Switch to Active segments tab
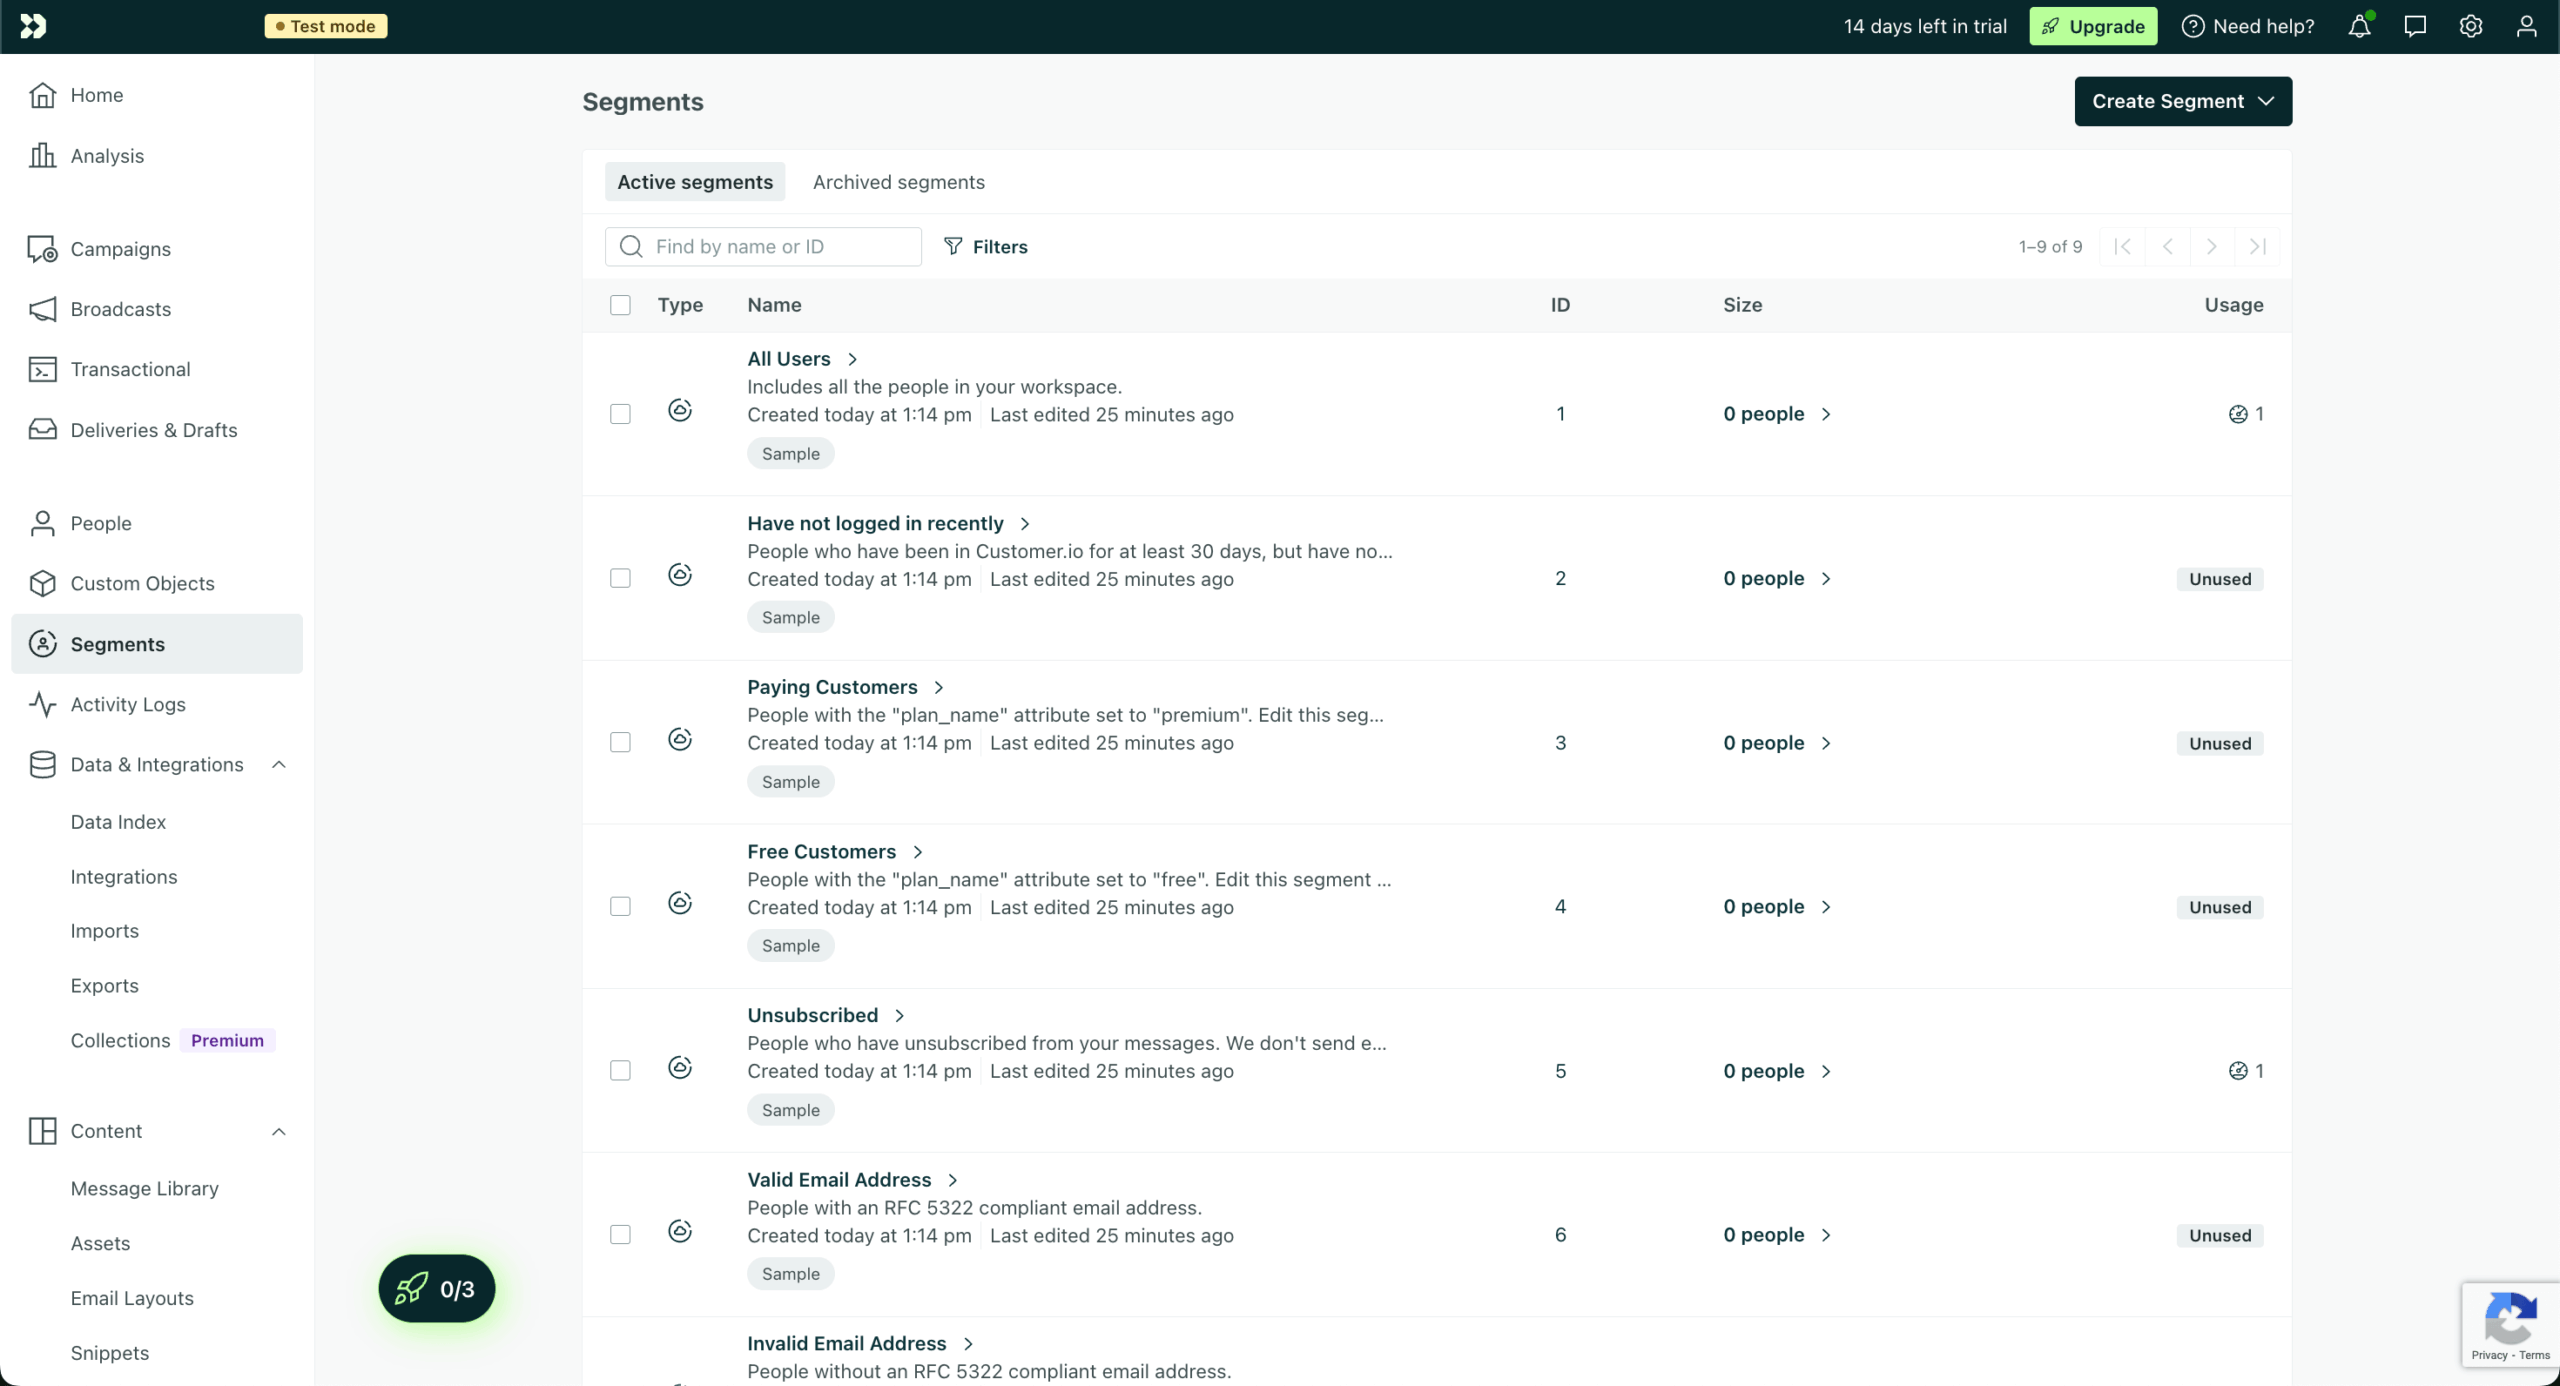The height and width of the screenshot is (1386, 2560). pyautogui.click(x=695, y=182)
